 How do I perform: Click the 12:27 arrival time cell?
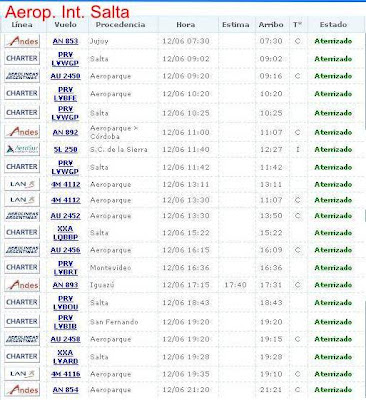click(x=271, y=150)
